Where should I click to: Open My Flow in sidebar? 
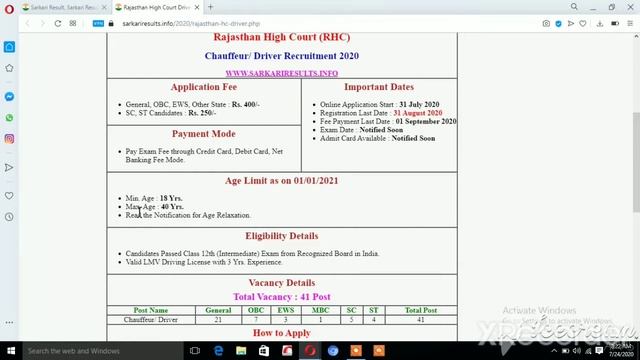click(x=9, y=167)
